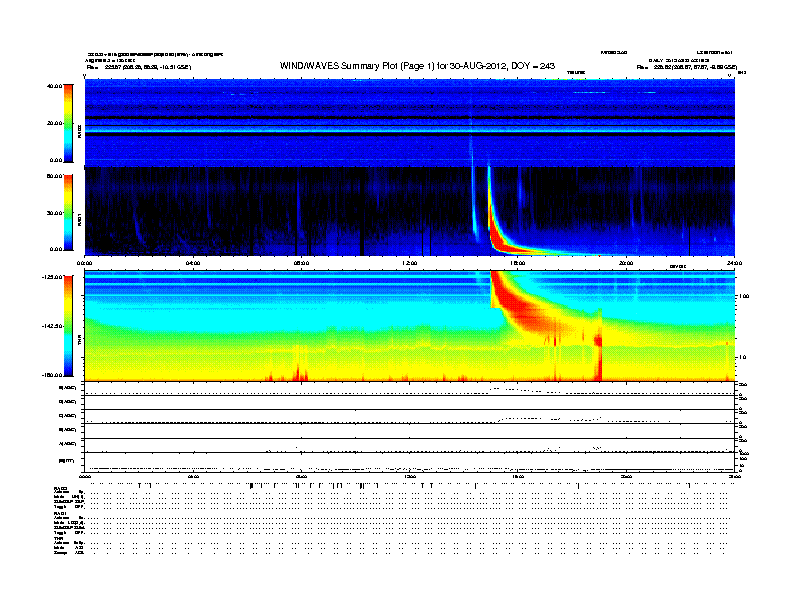Click the RAD1 color scale bar
The height and width of the screenshot is (612, 792).
click(68, 212)
